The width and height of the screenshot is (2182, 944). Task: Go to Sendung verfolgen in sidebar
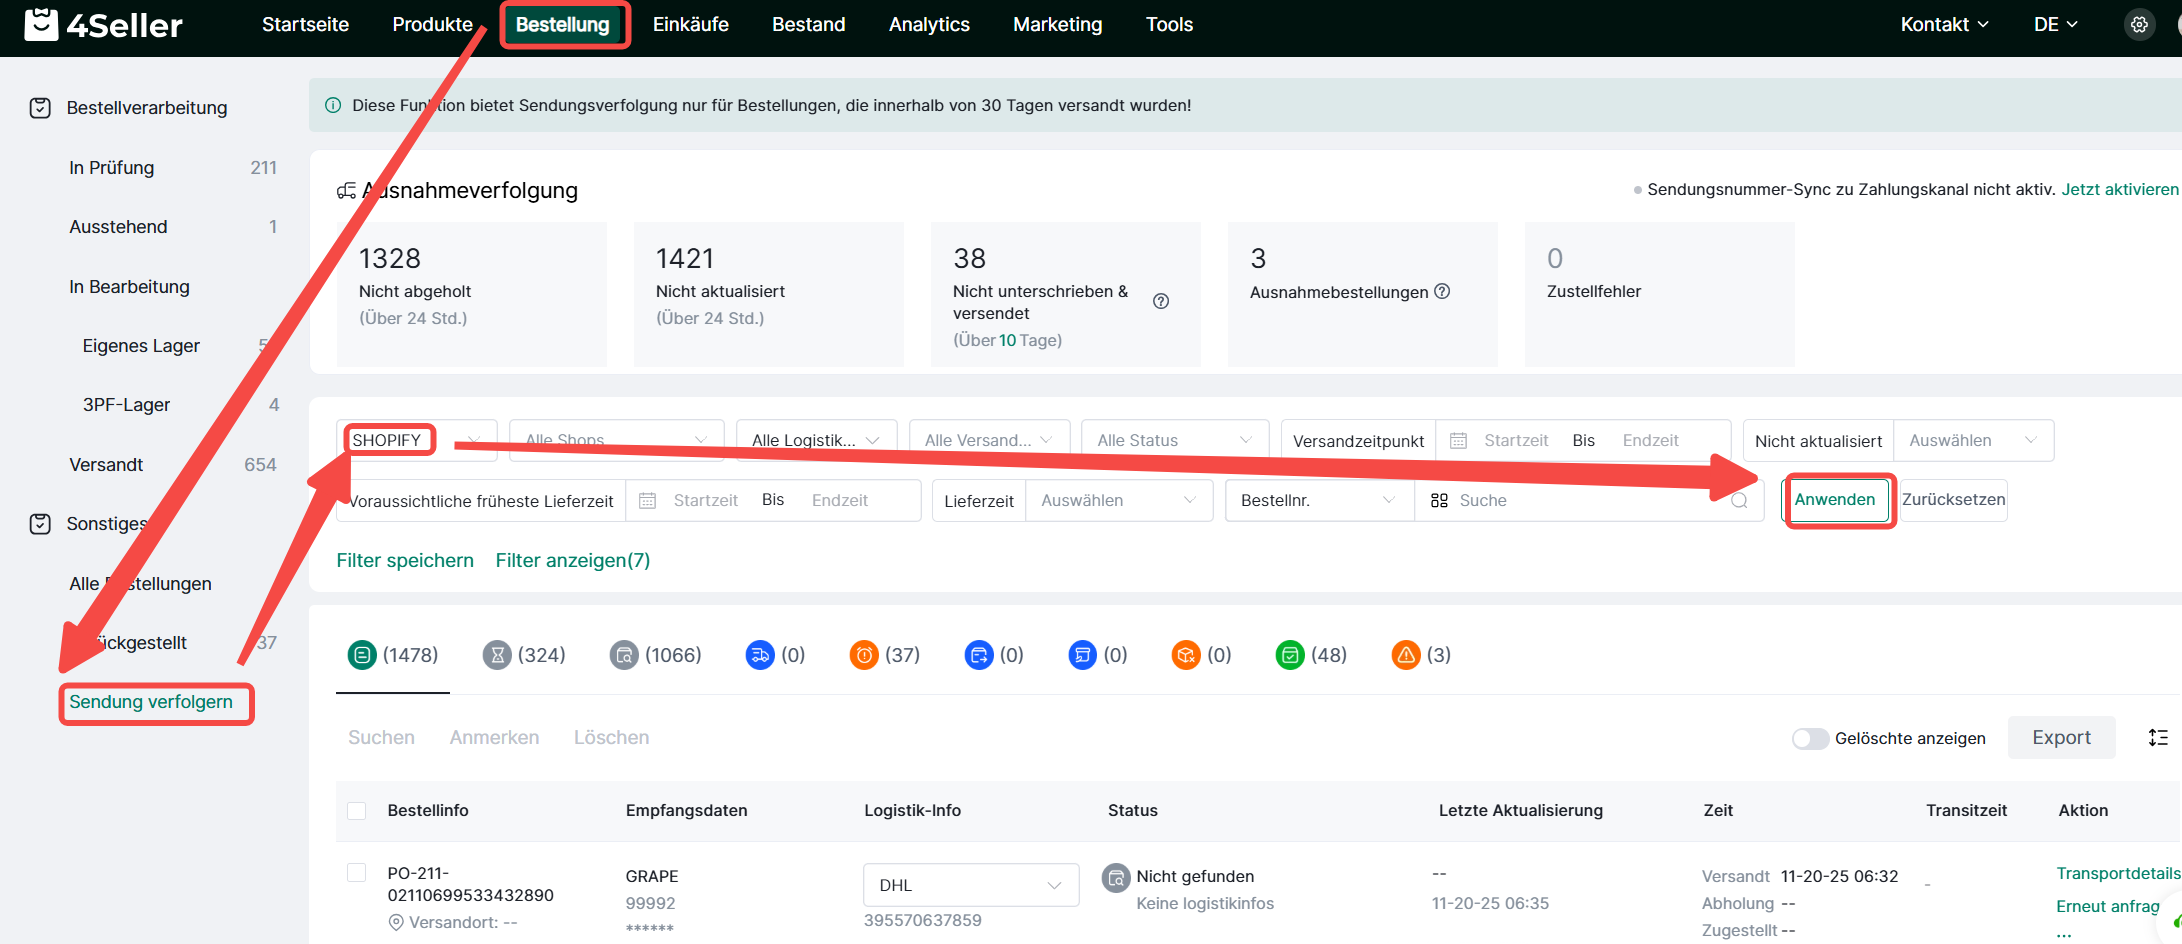(151, 702)
